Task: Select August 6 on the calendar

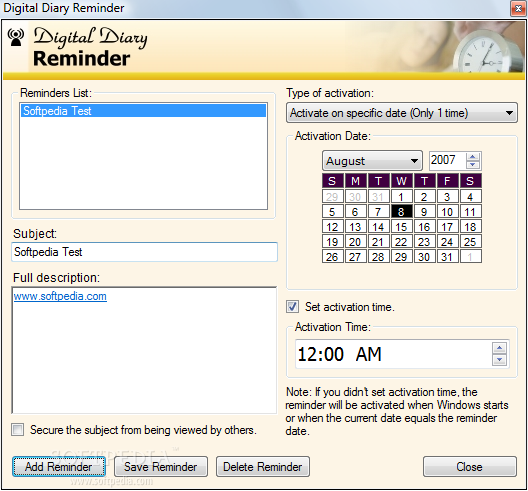Action: (355, 211)
